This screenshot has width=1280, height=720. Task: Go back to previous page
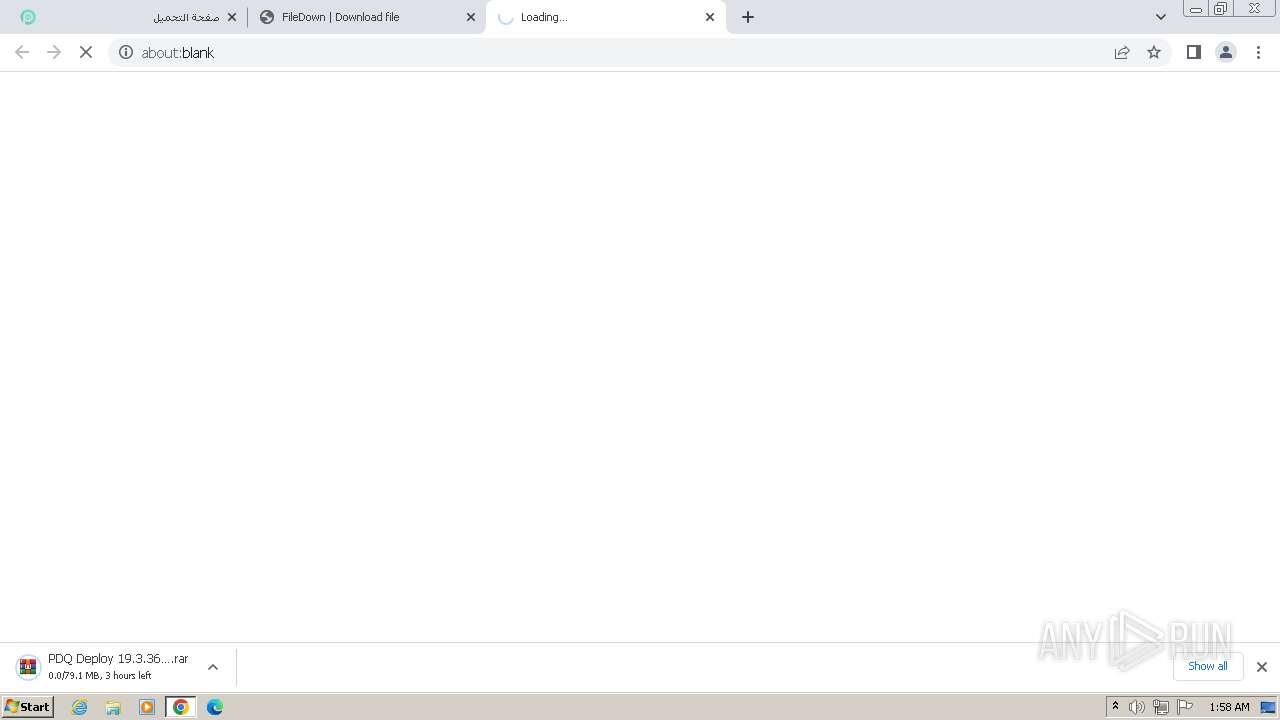click(x=22, y=52)
